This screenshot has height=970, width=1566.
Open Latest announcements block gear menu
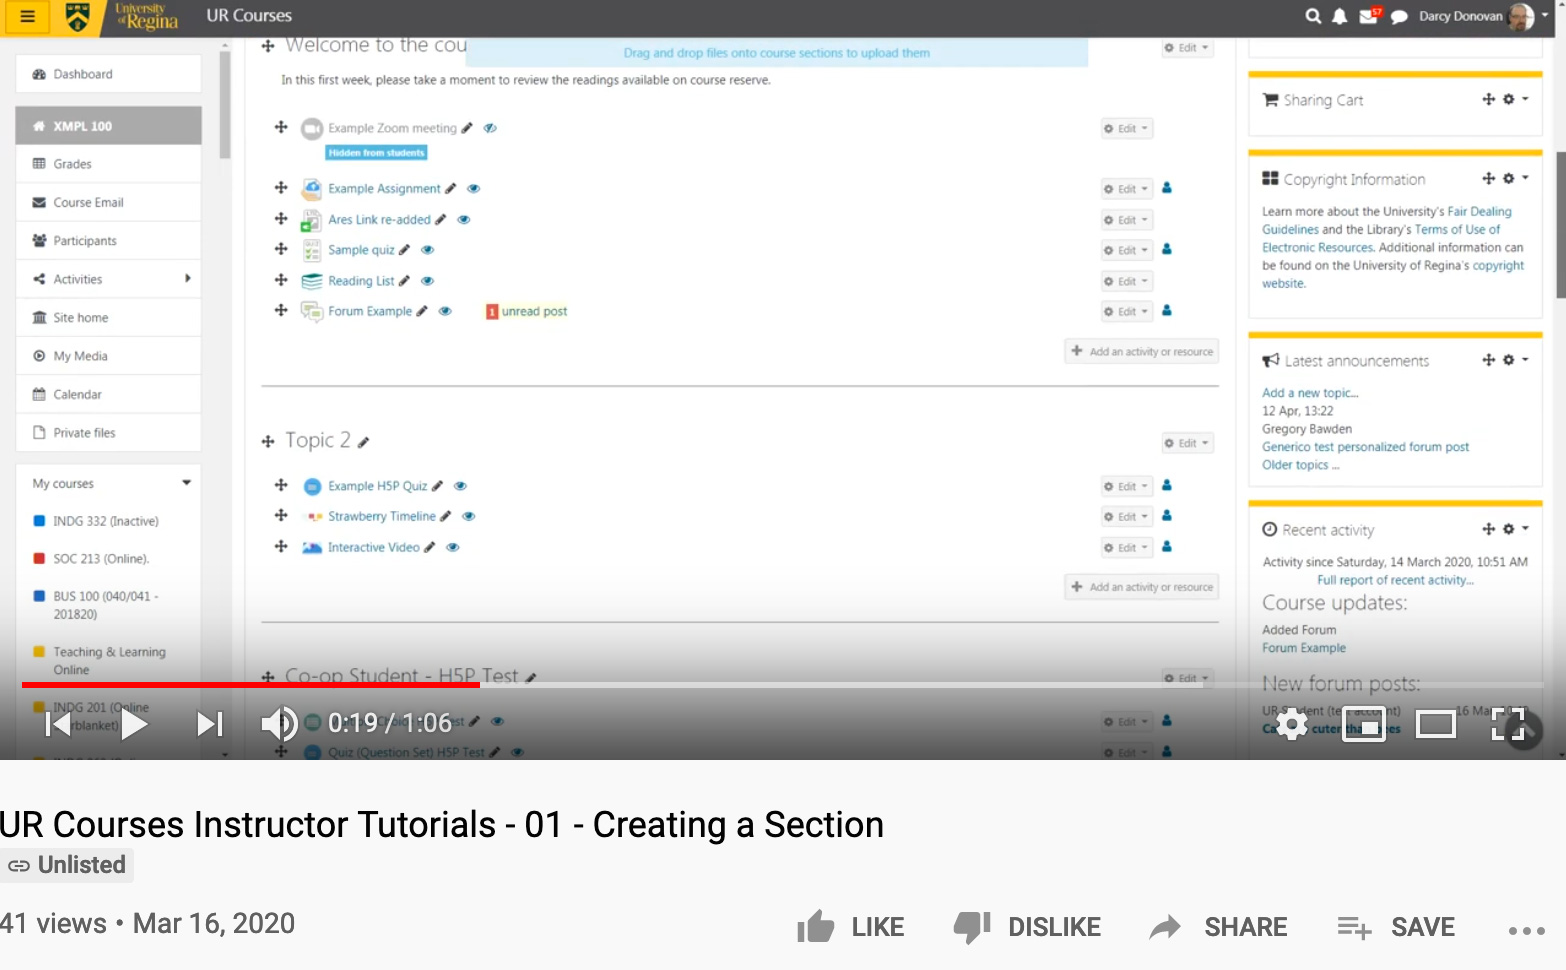click(1515, 360)
